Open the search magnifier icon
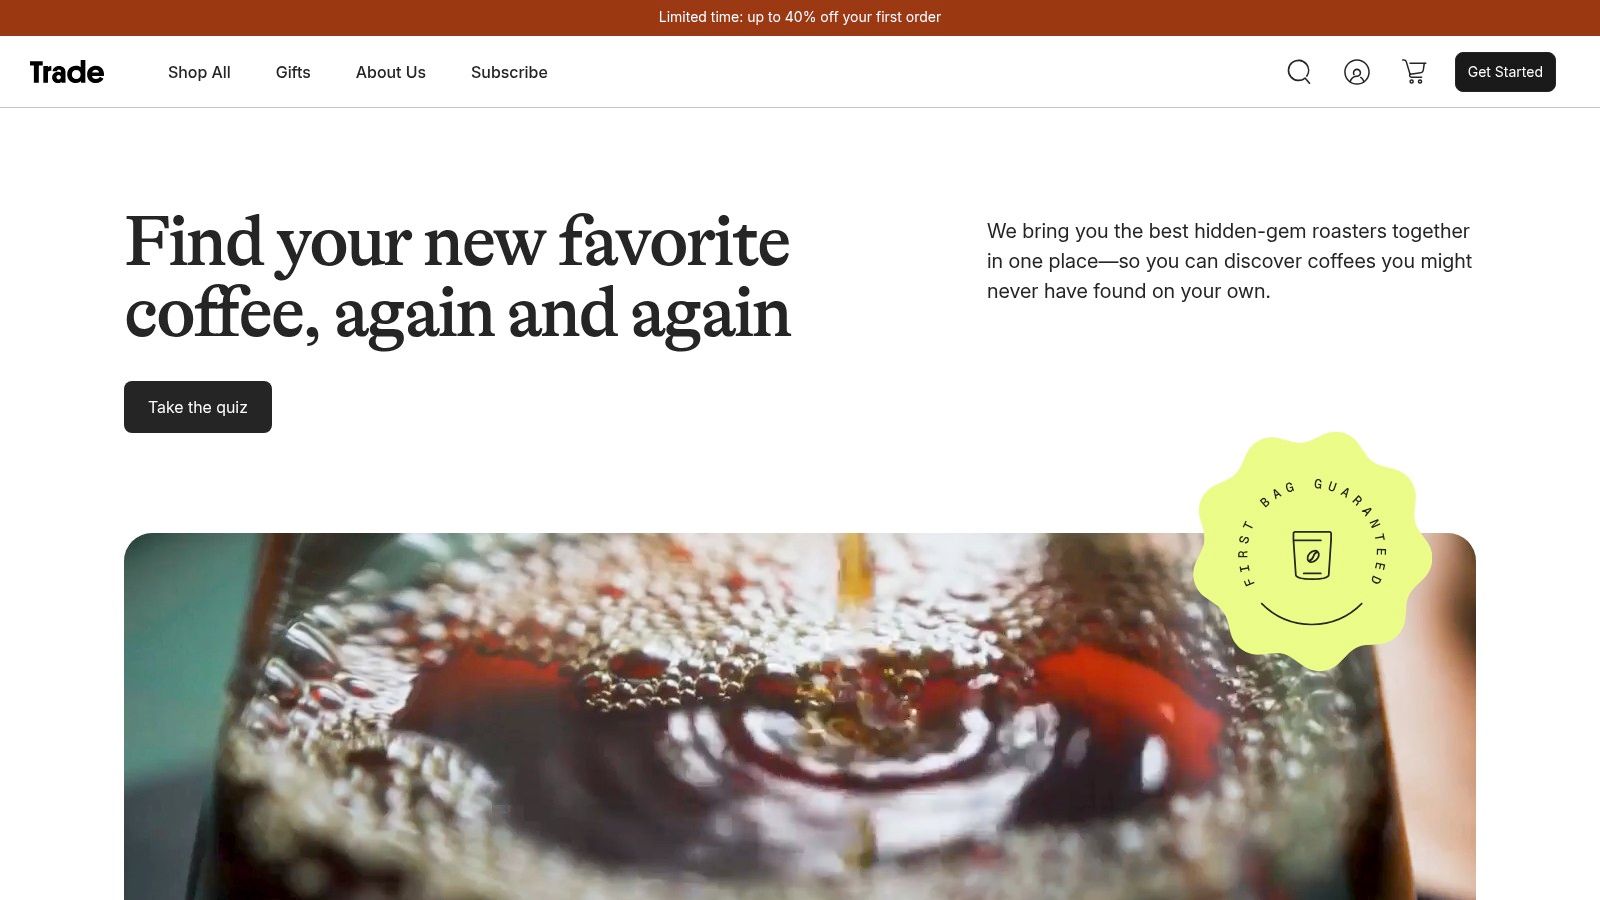This screenshot has width=1600, height=900. [1299, 72]
